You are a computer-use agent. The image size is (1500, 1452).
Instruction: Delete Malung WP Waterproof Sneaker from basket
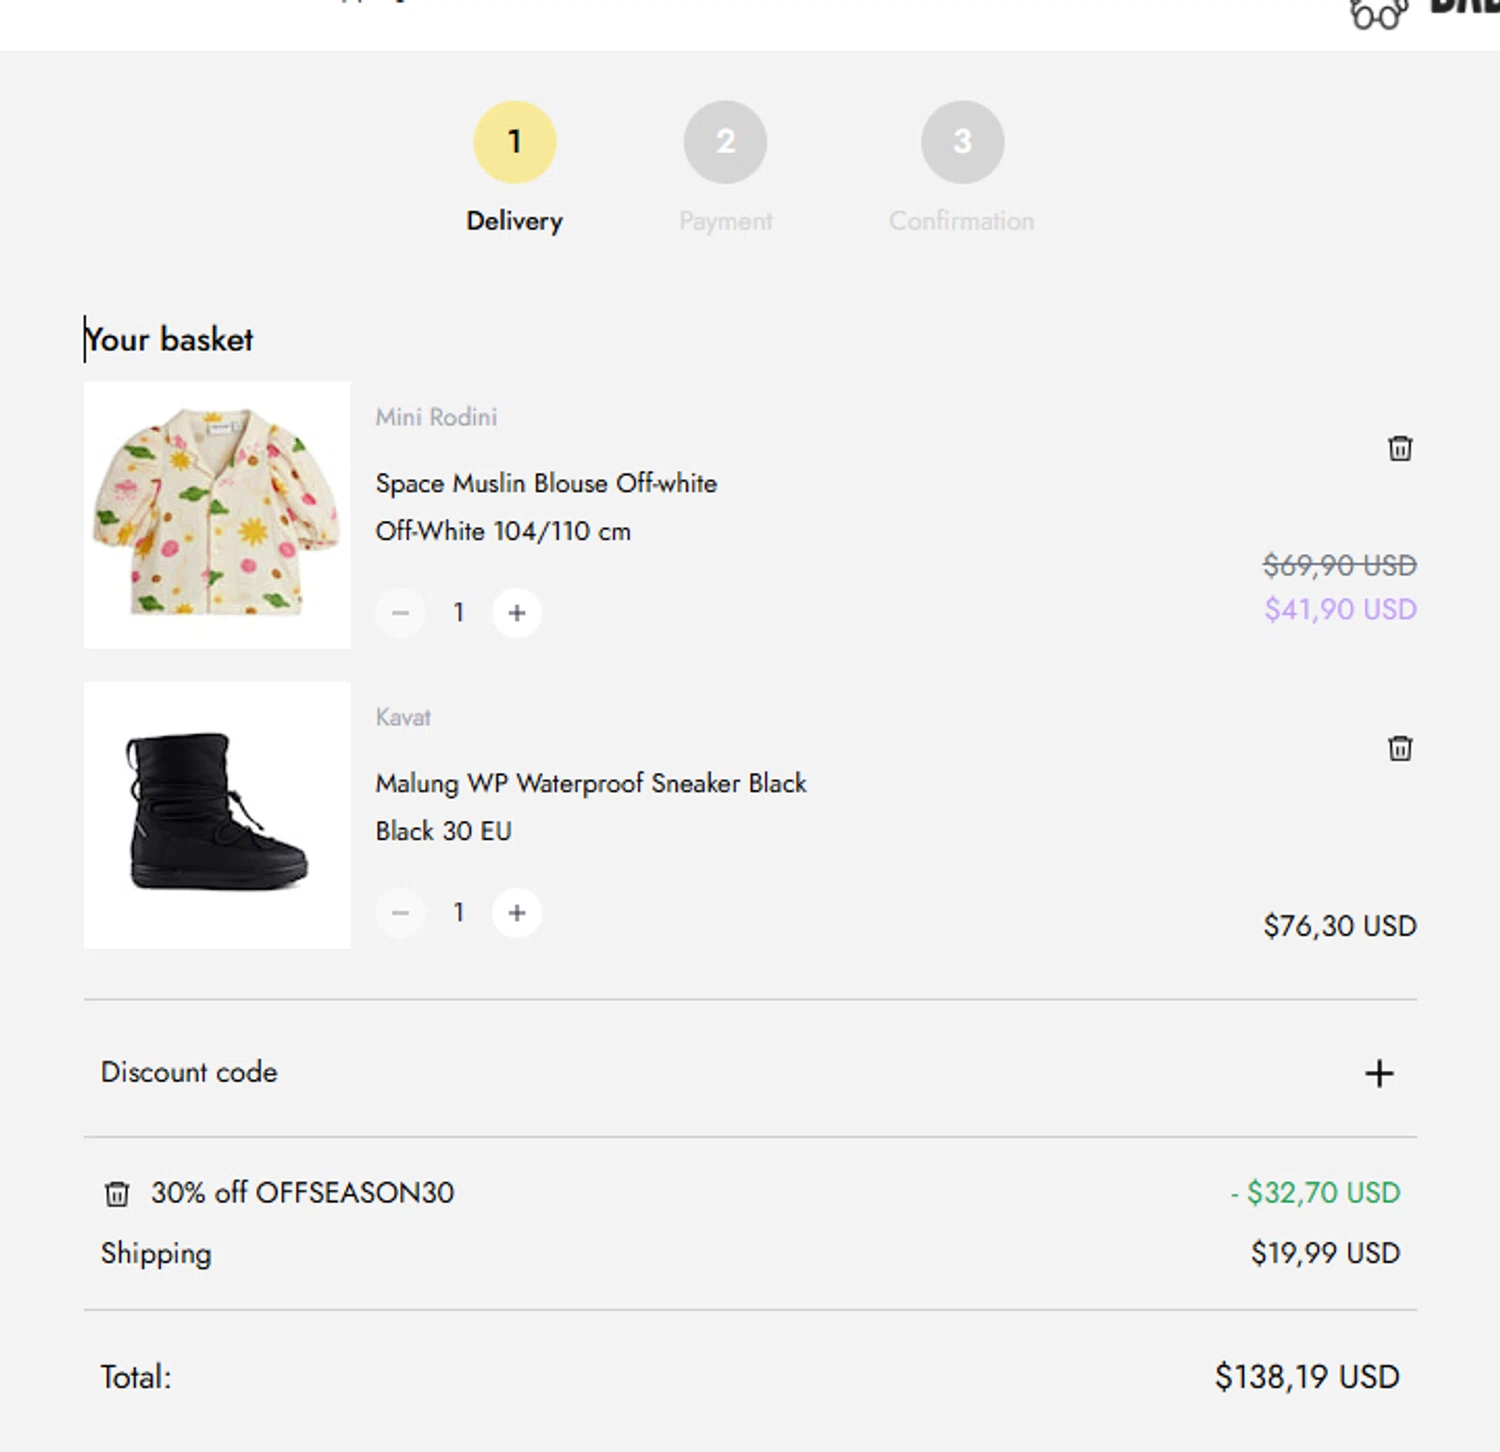pyautogui.click(x=1400, y=748)
